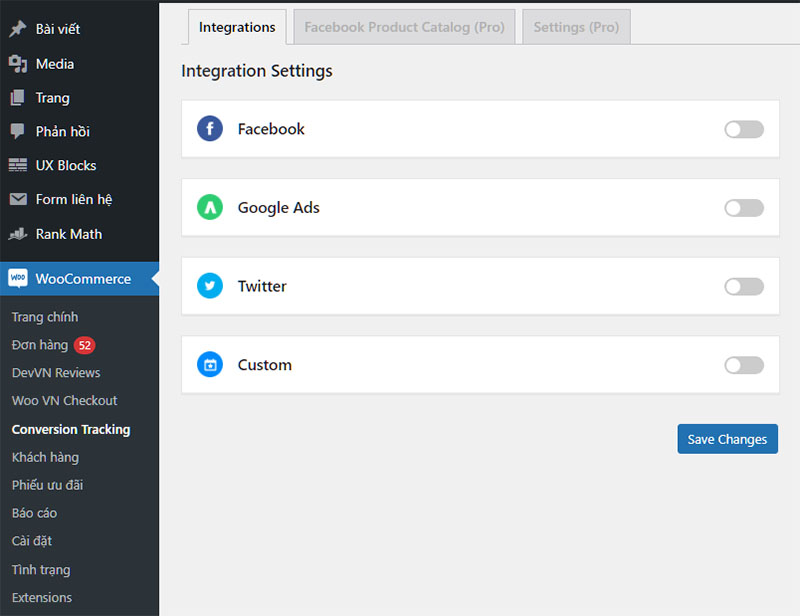Click the WooCommerce menu heading
This screenshot has height=616, width=800.
80,279
